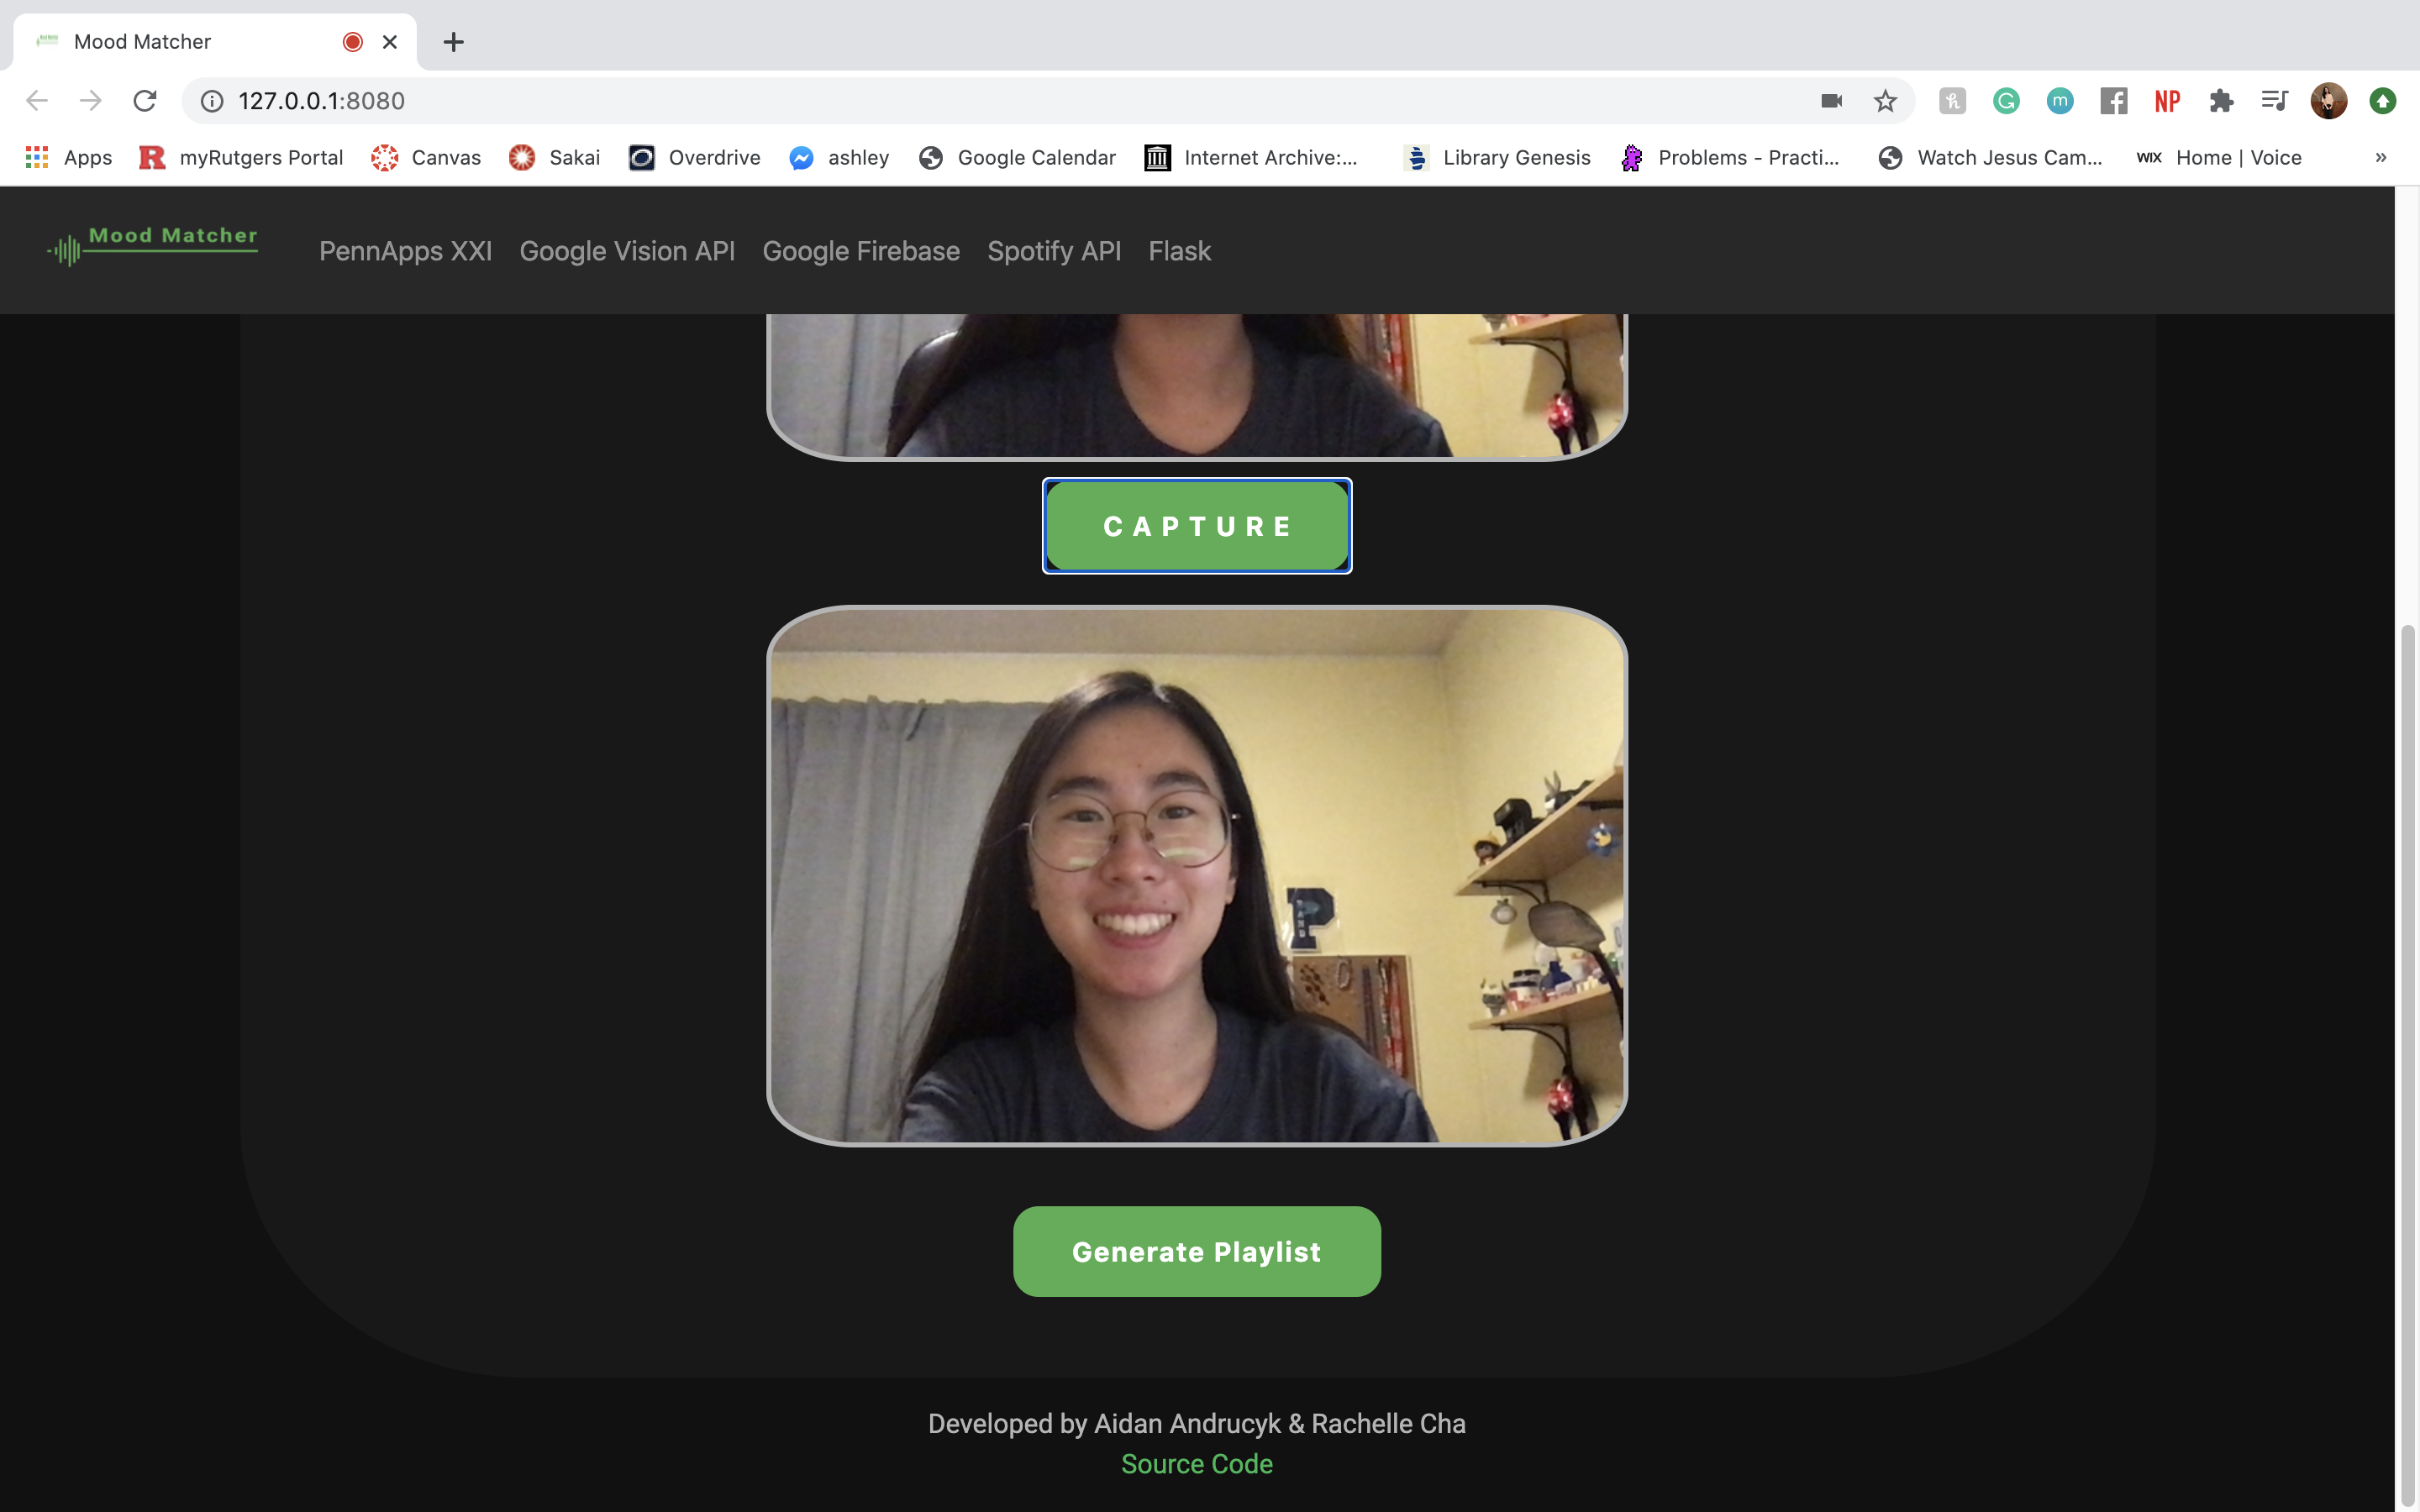Open the Source Code link

click(1196, 1463)
